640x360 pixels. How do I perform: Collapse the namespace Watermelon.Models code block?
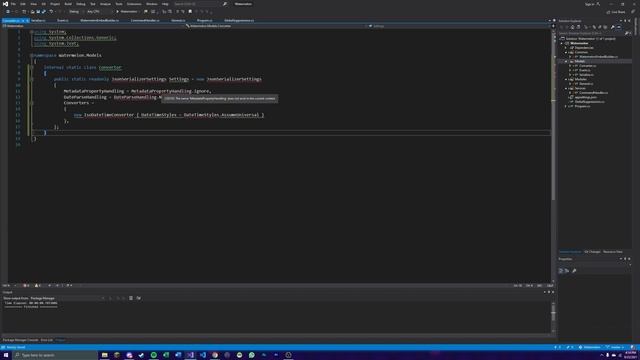[31, 55]
